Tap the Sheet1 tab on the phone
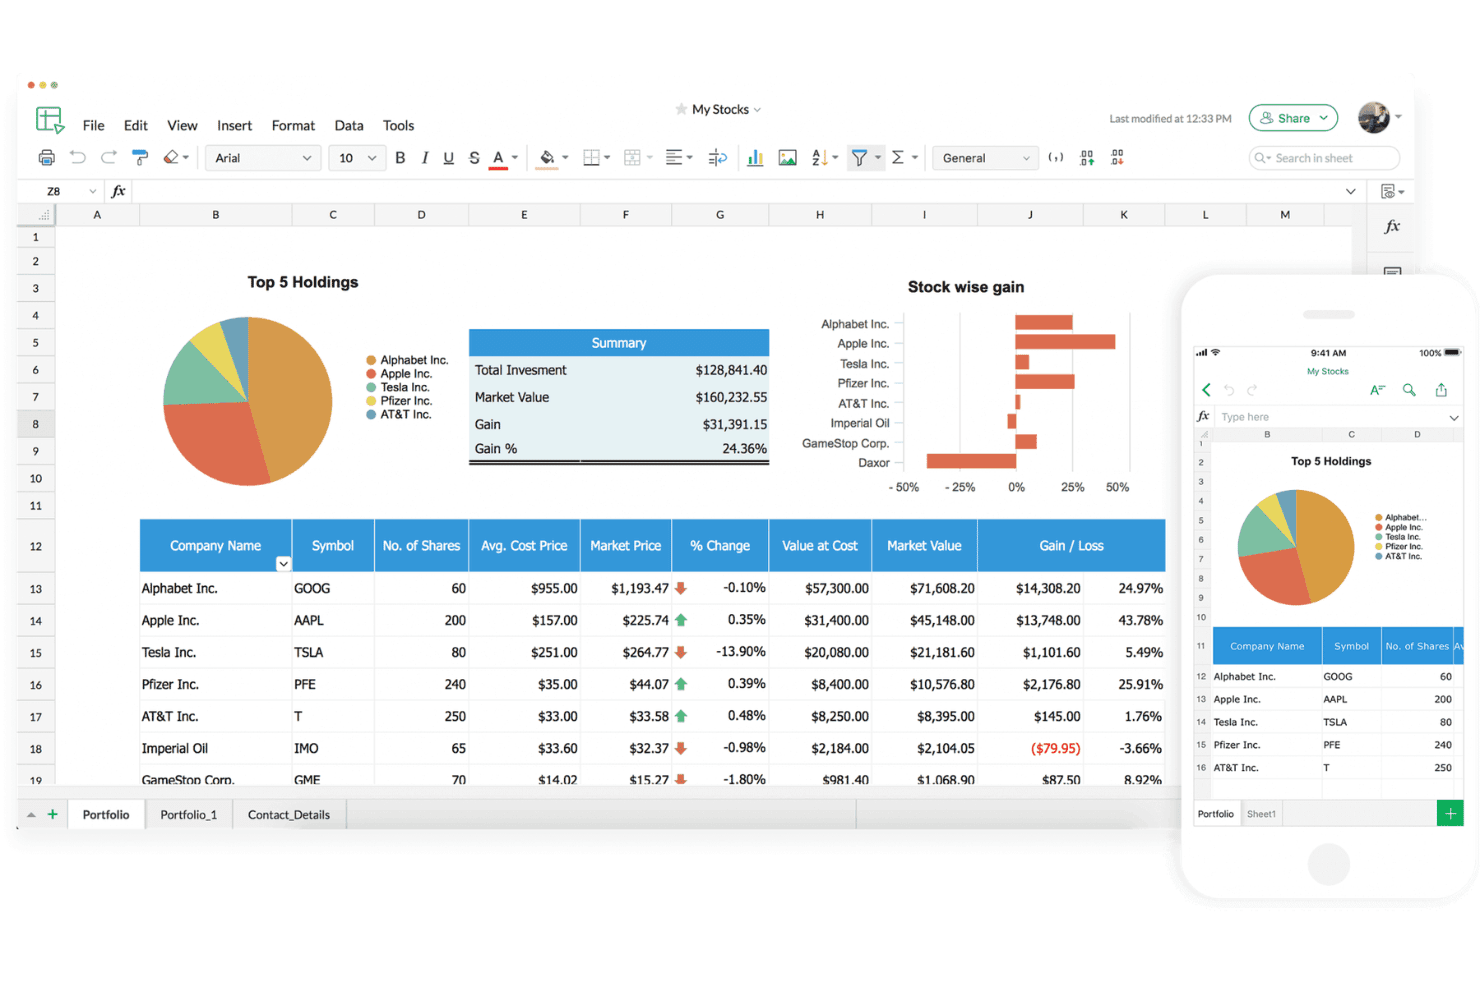Screen dimensions: 1480x987 (x=1261, y=814)
